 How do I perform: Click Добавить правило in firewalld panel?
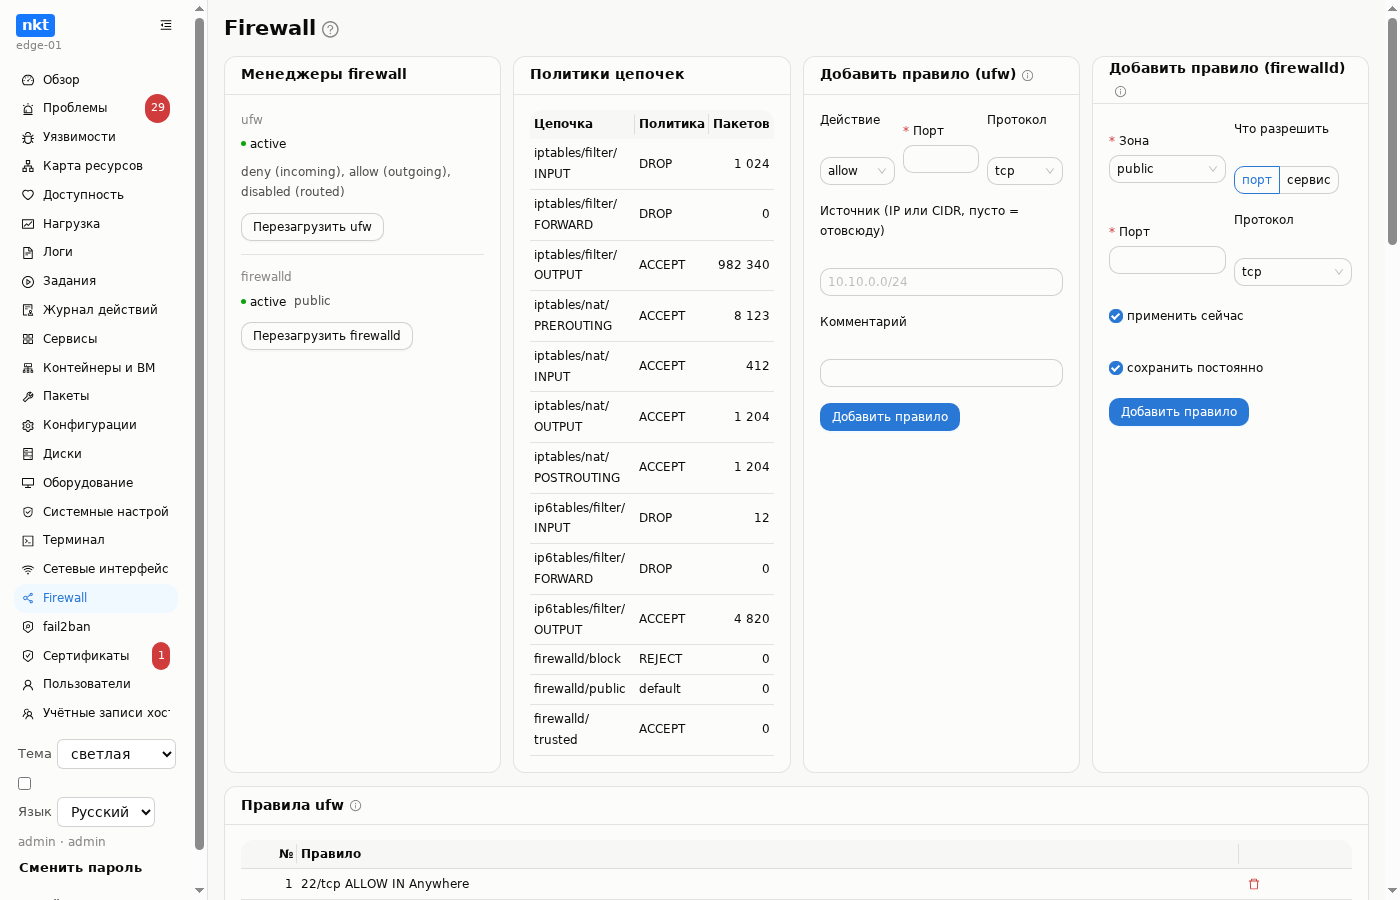tap(1179, 412)
